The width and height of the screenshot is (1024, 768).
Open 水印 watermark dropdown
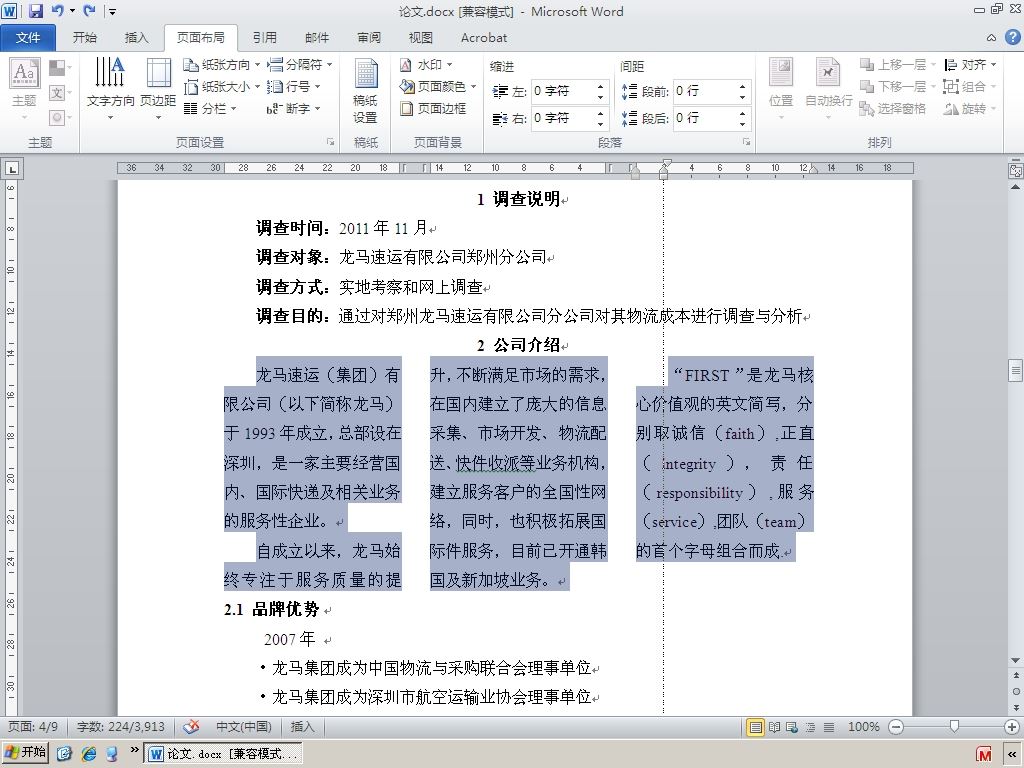pyautogui.click(x=427, y=65)
